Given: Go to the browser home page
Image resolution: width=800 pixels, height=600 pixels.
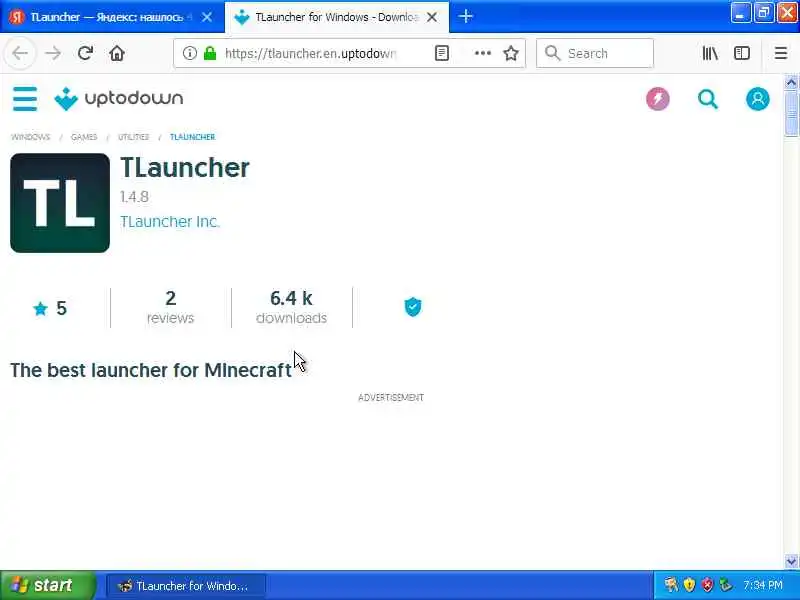Looking at the screenshot, I should (x=117, y=53).
